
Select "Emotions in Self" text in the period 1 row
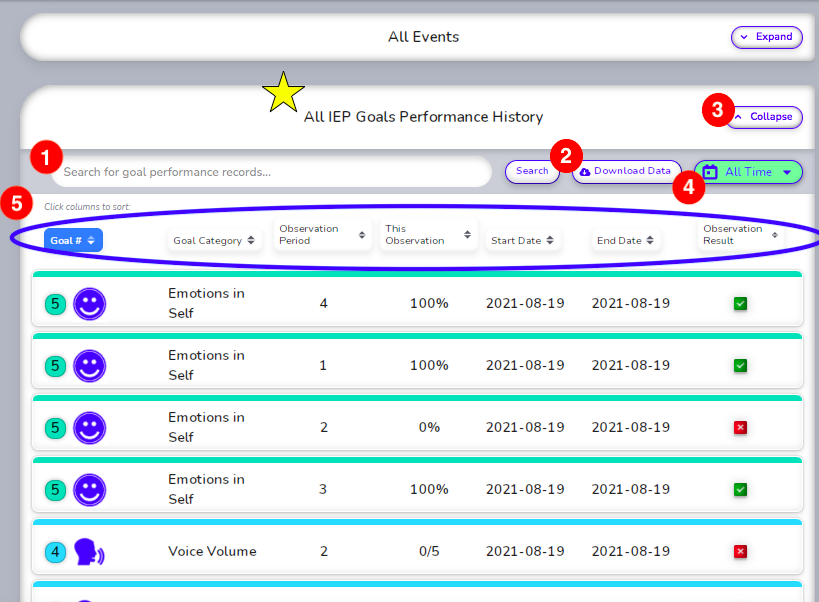click(206, 365)
